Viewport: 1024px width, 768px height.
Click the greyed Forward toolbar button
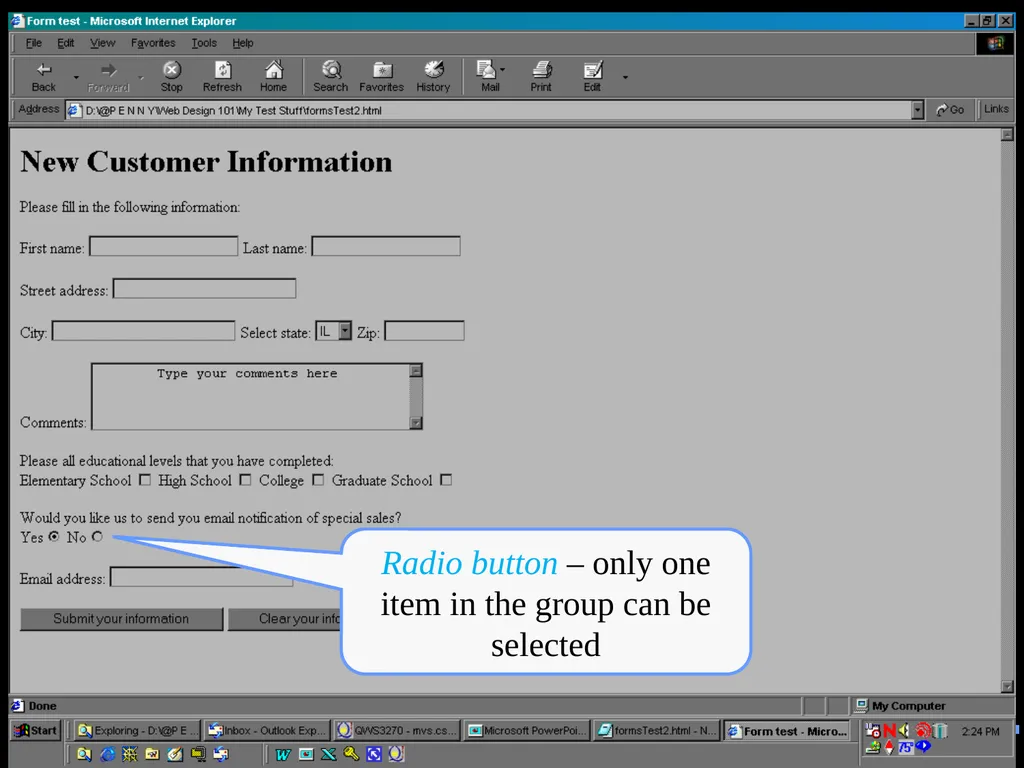pyautogui.click(x=108, y=76)
